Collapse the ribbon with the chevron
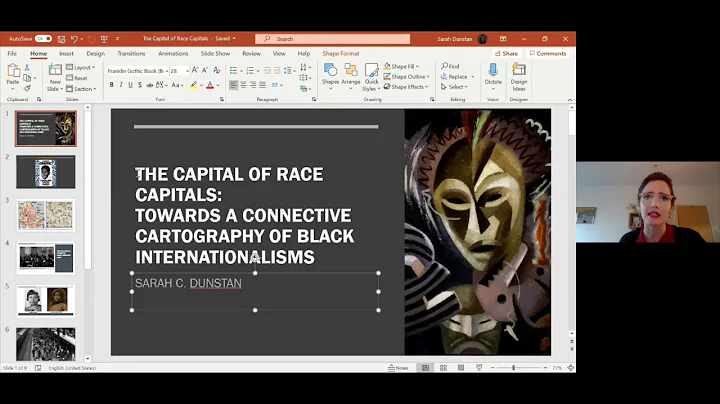The height and width of the screenshot is (404, 720). coord(570,100)
